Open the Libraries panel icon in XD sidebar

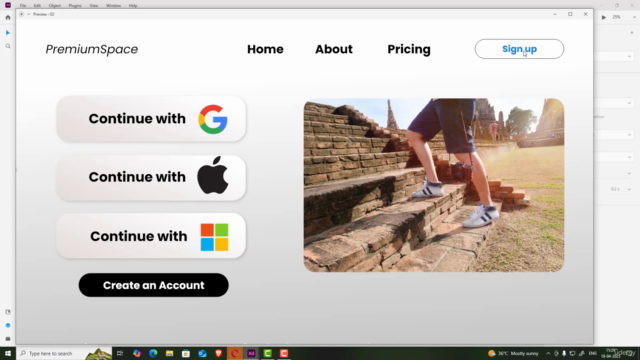8,312
